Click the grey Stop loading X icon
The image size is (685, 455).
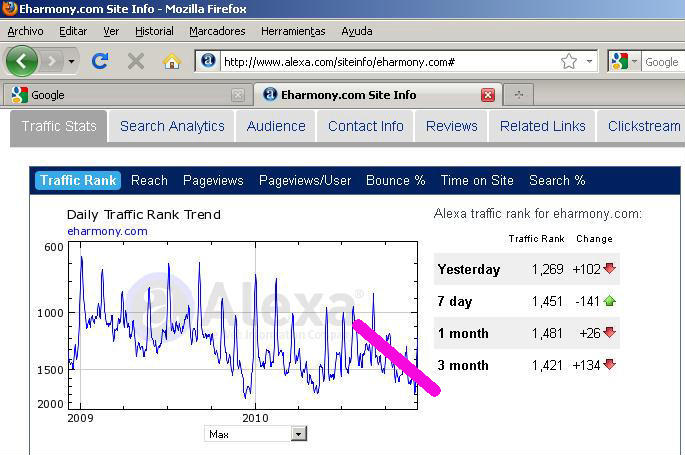point(136,61)
